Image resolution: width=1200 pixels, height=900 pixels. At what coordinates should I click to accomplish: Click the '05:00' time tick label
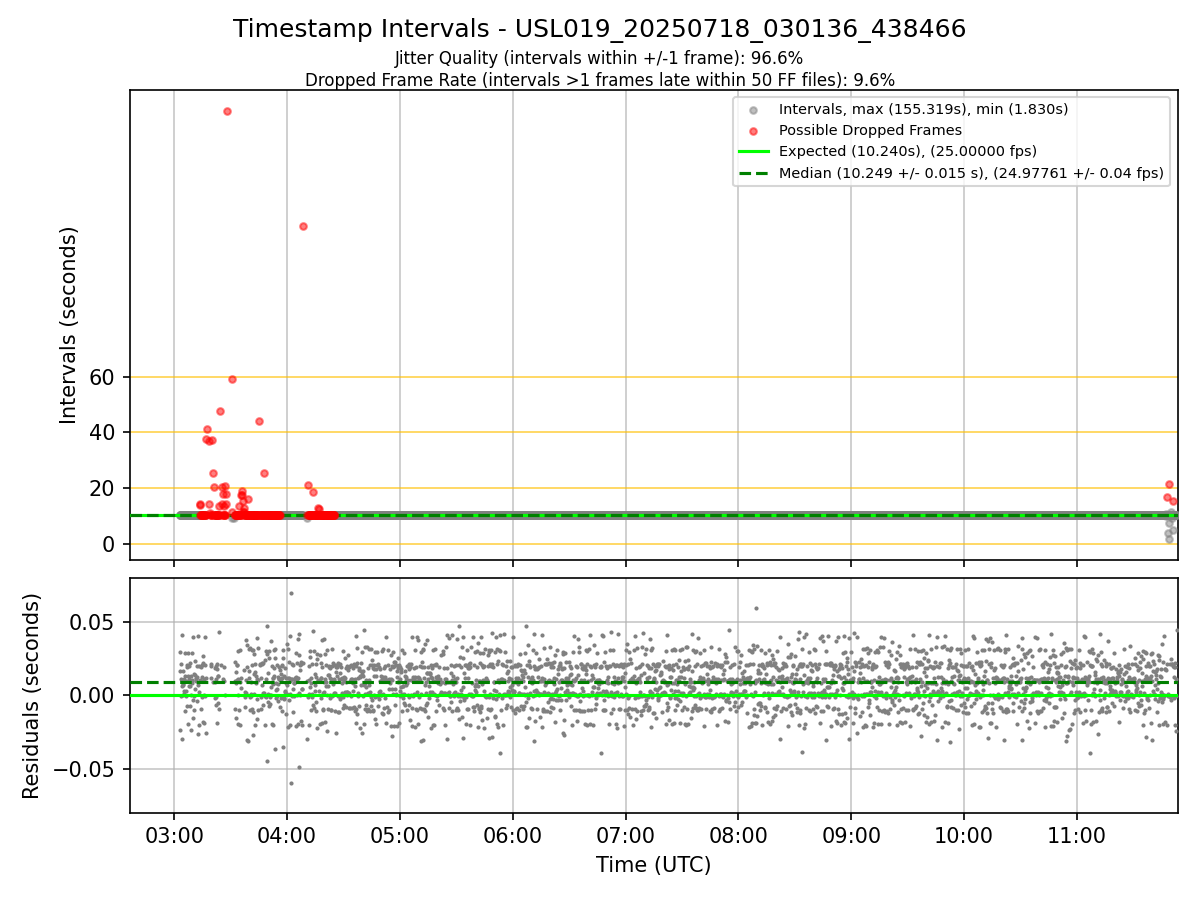tap(400, 834)
